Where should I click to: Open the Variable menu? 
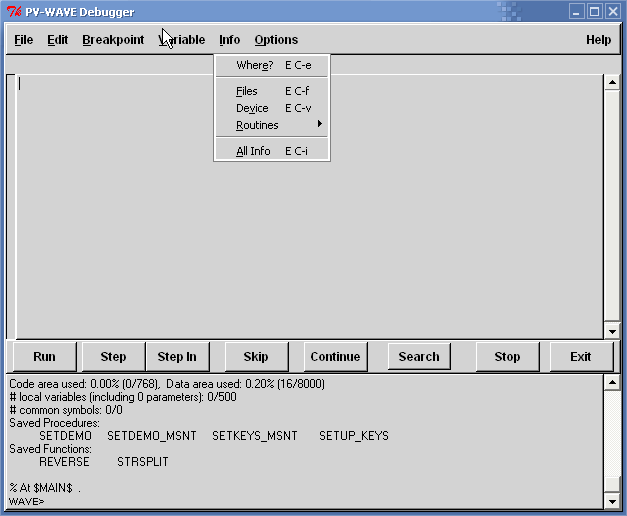pos(182,40)
